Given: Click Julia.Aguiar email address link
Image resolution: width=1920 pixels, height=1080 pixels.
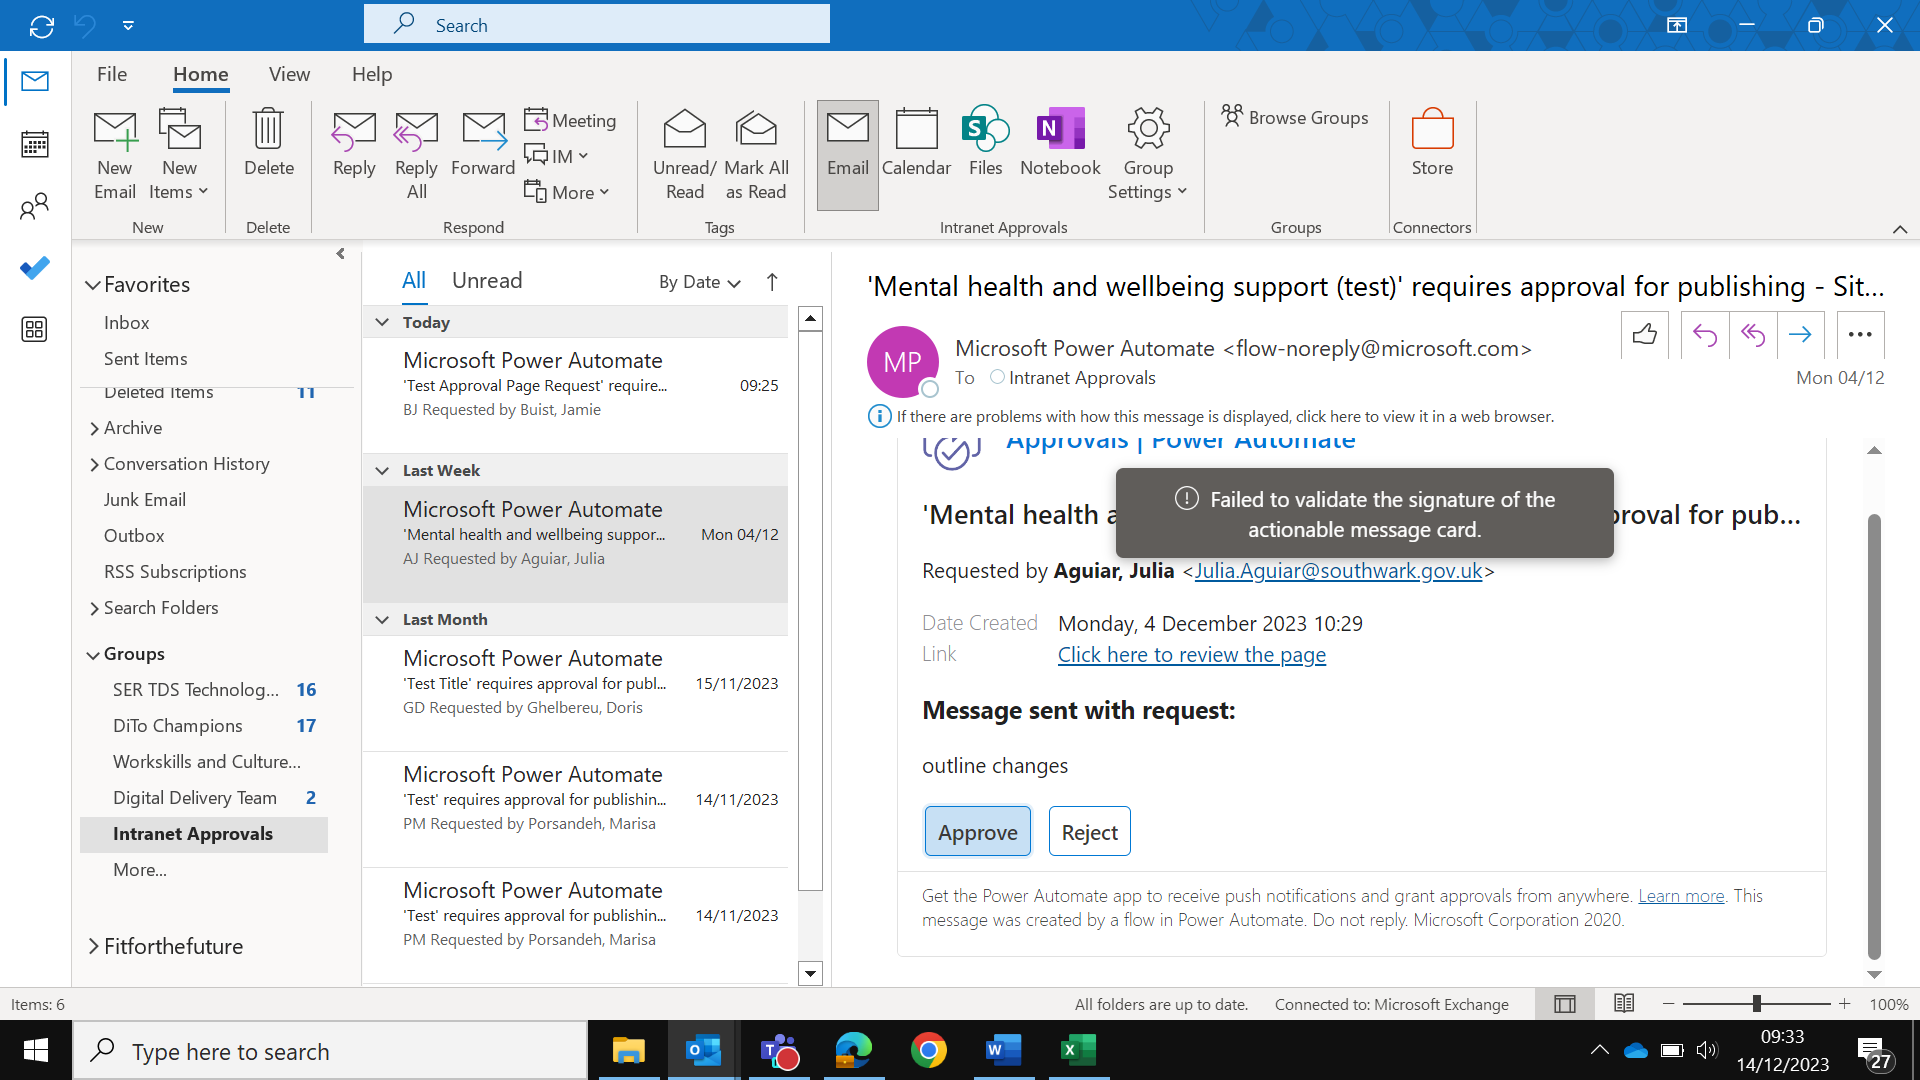Looking at the screenshot, I should point(1338,571).
